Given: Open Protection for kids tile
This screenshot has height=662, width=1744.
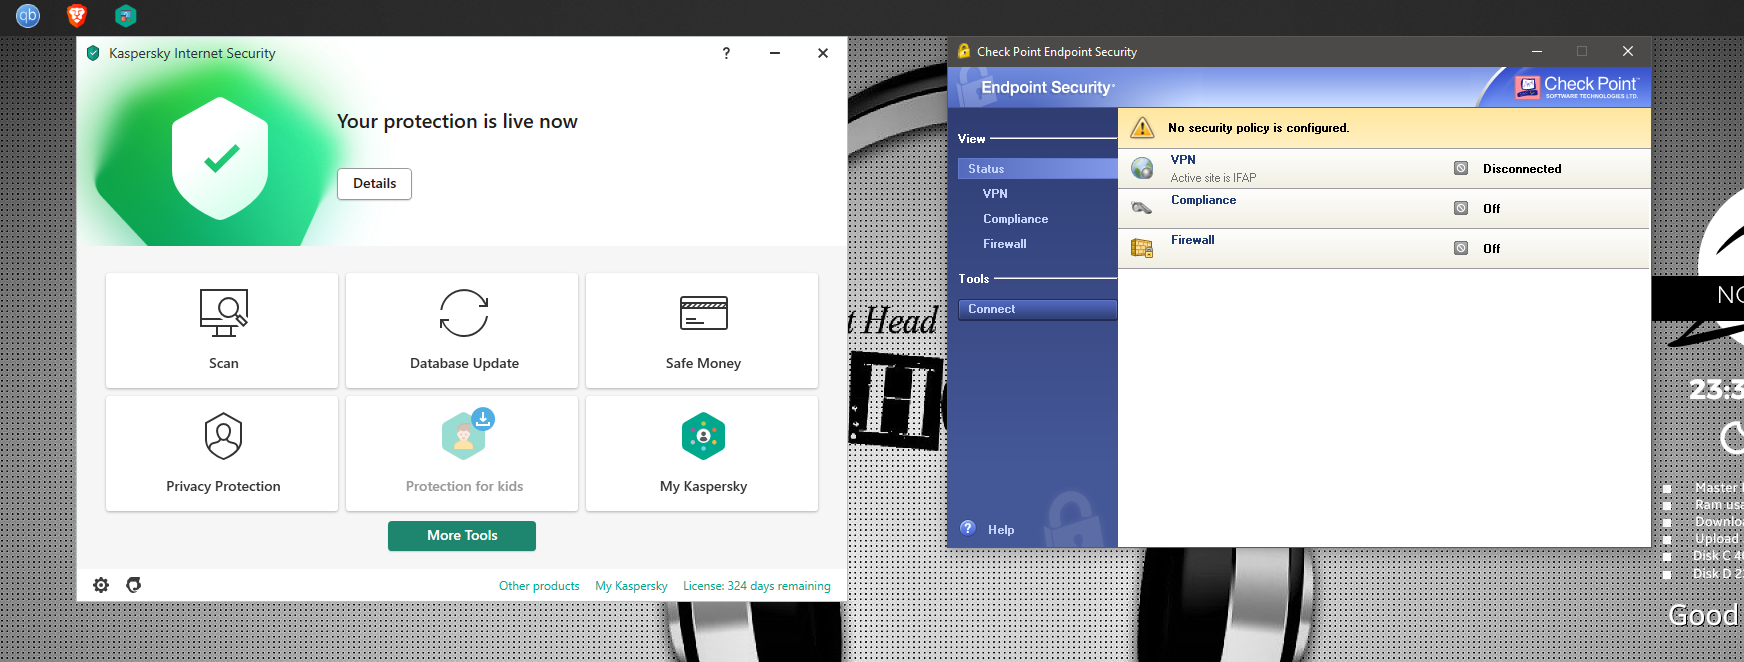Looking at the screenshot, I should (x=463, y=453).
